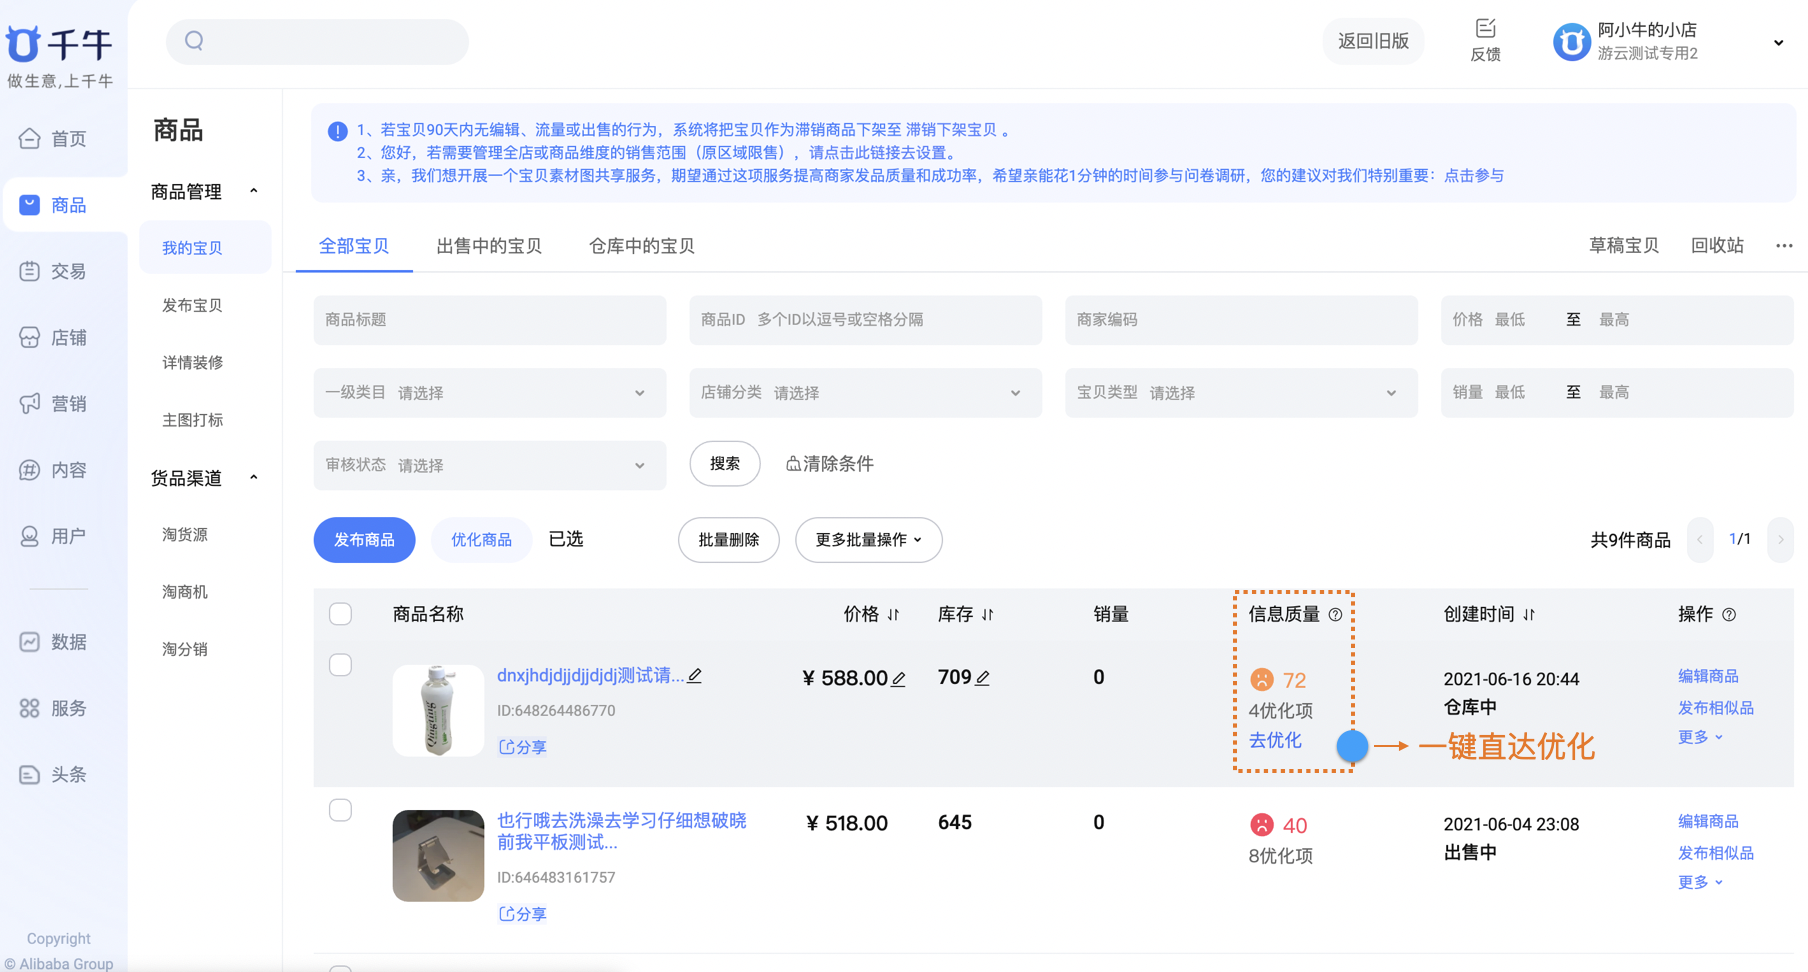Click the 创建时间 sort icon

click(x=1529, y=614)
